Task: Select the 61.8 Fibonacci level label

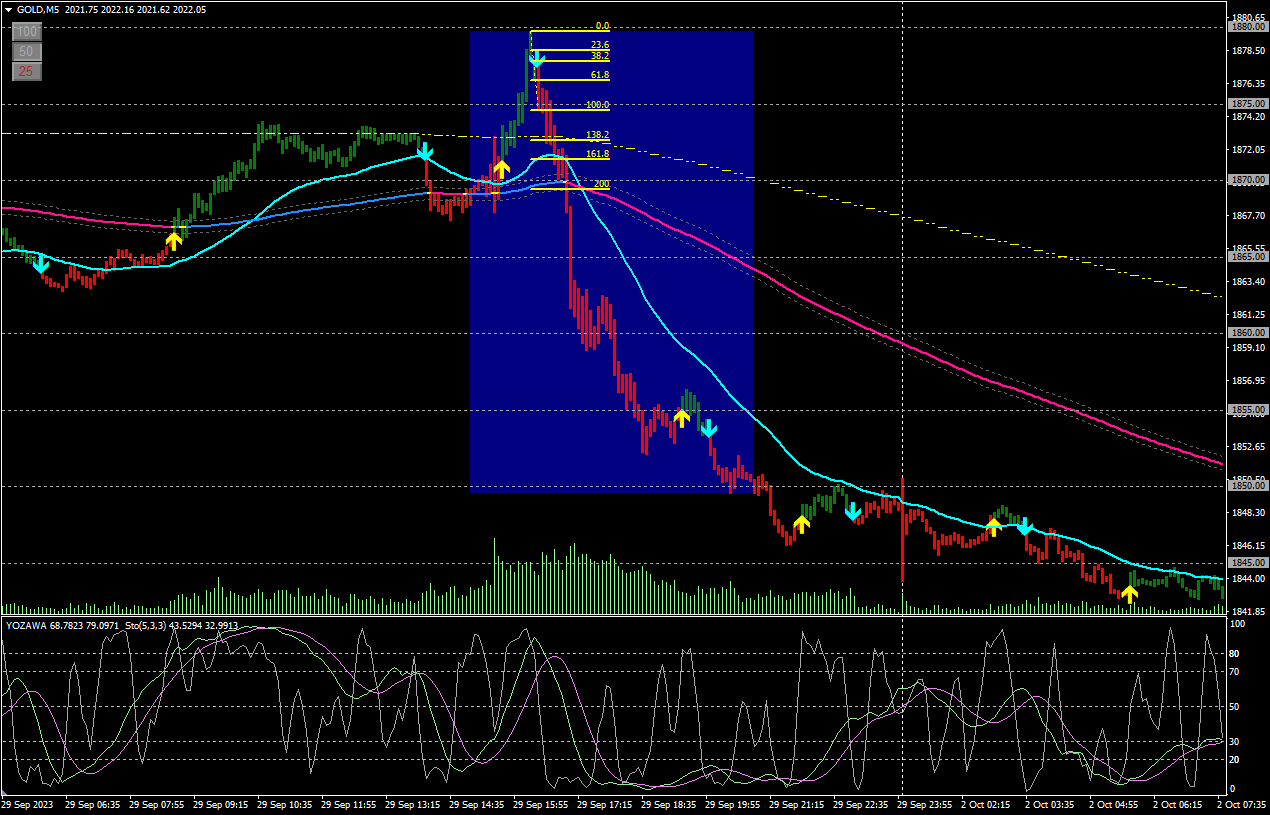Action: coord(599,75)
